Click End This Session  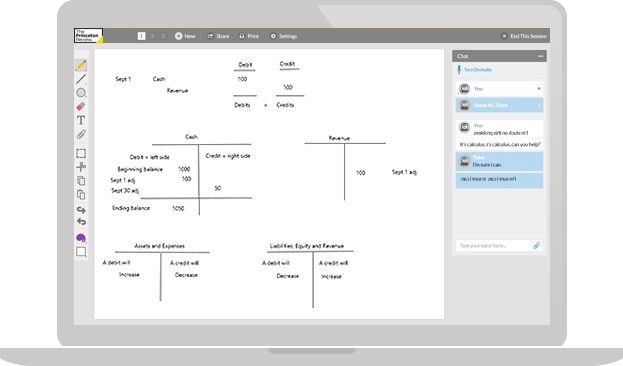point(524,36)
